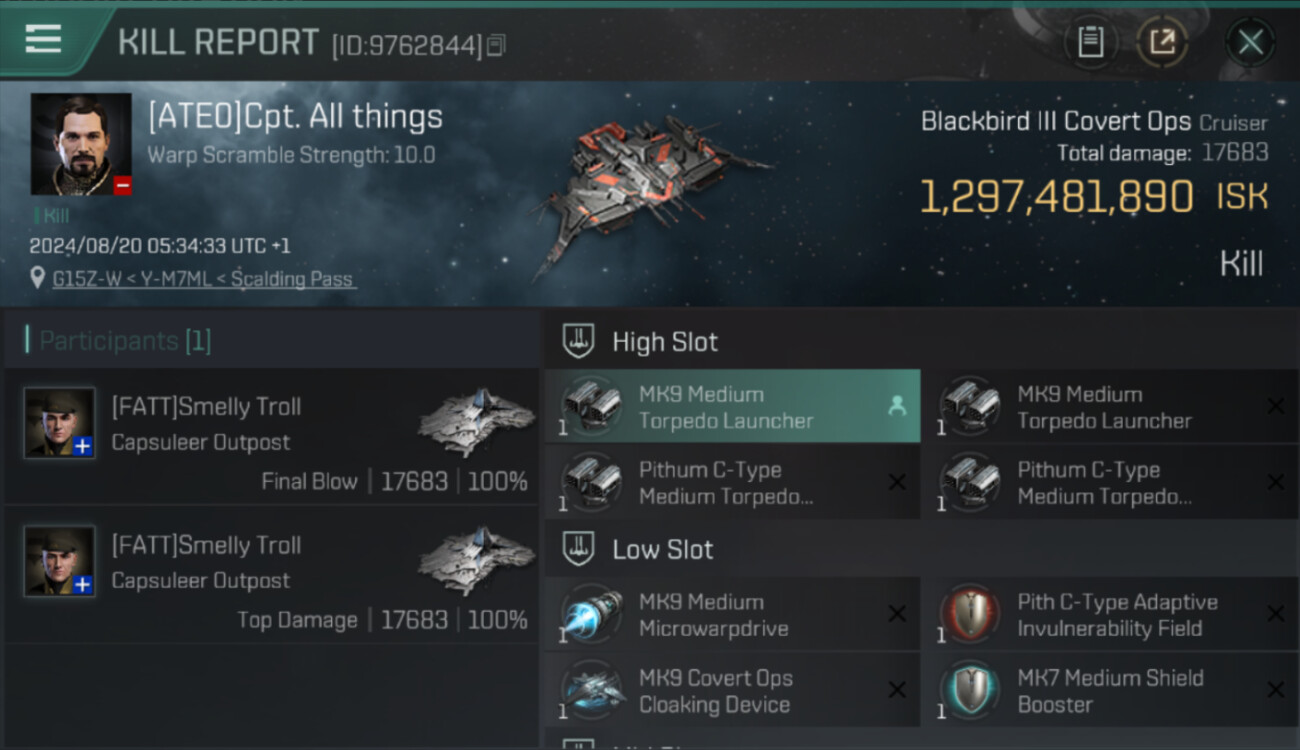Close the kill report window
Screen dimensions: 1300x750
(x=1250, y=42)
